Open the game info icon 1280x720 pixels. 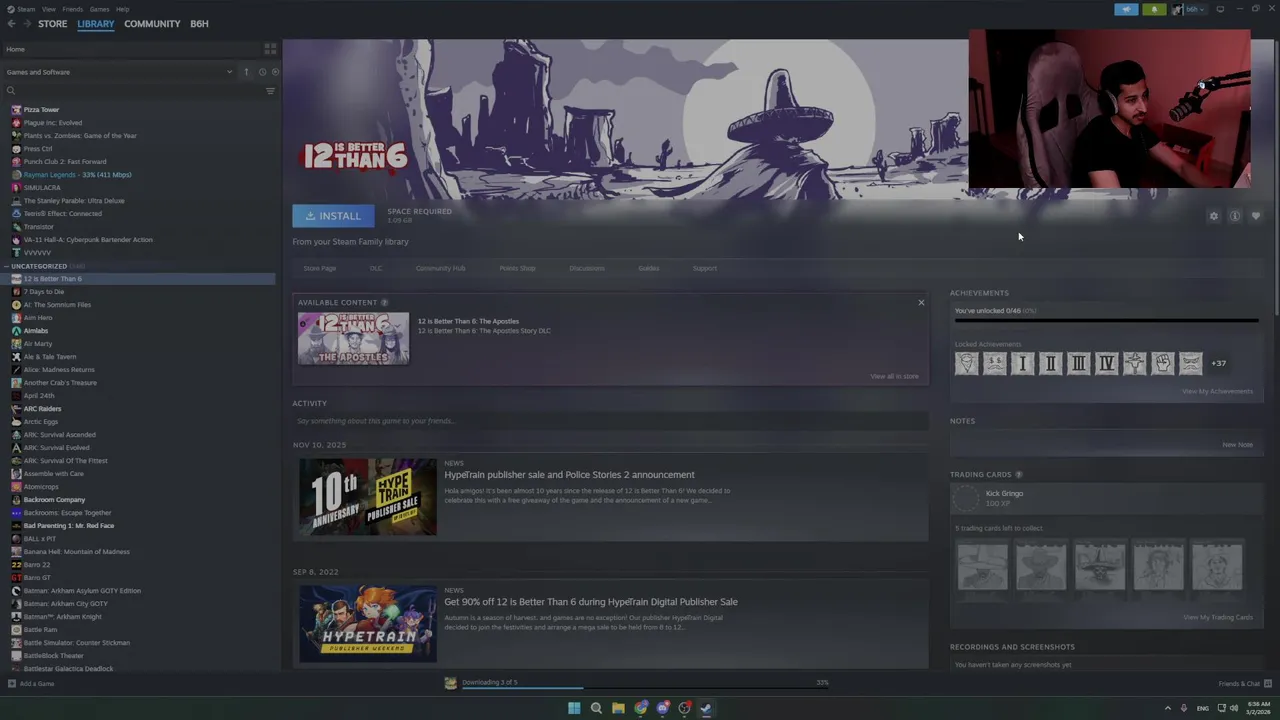1235,216
